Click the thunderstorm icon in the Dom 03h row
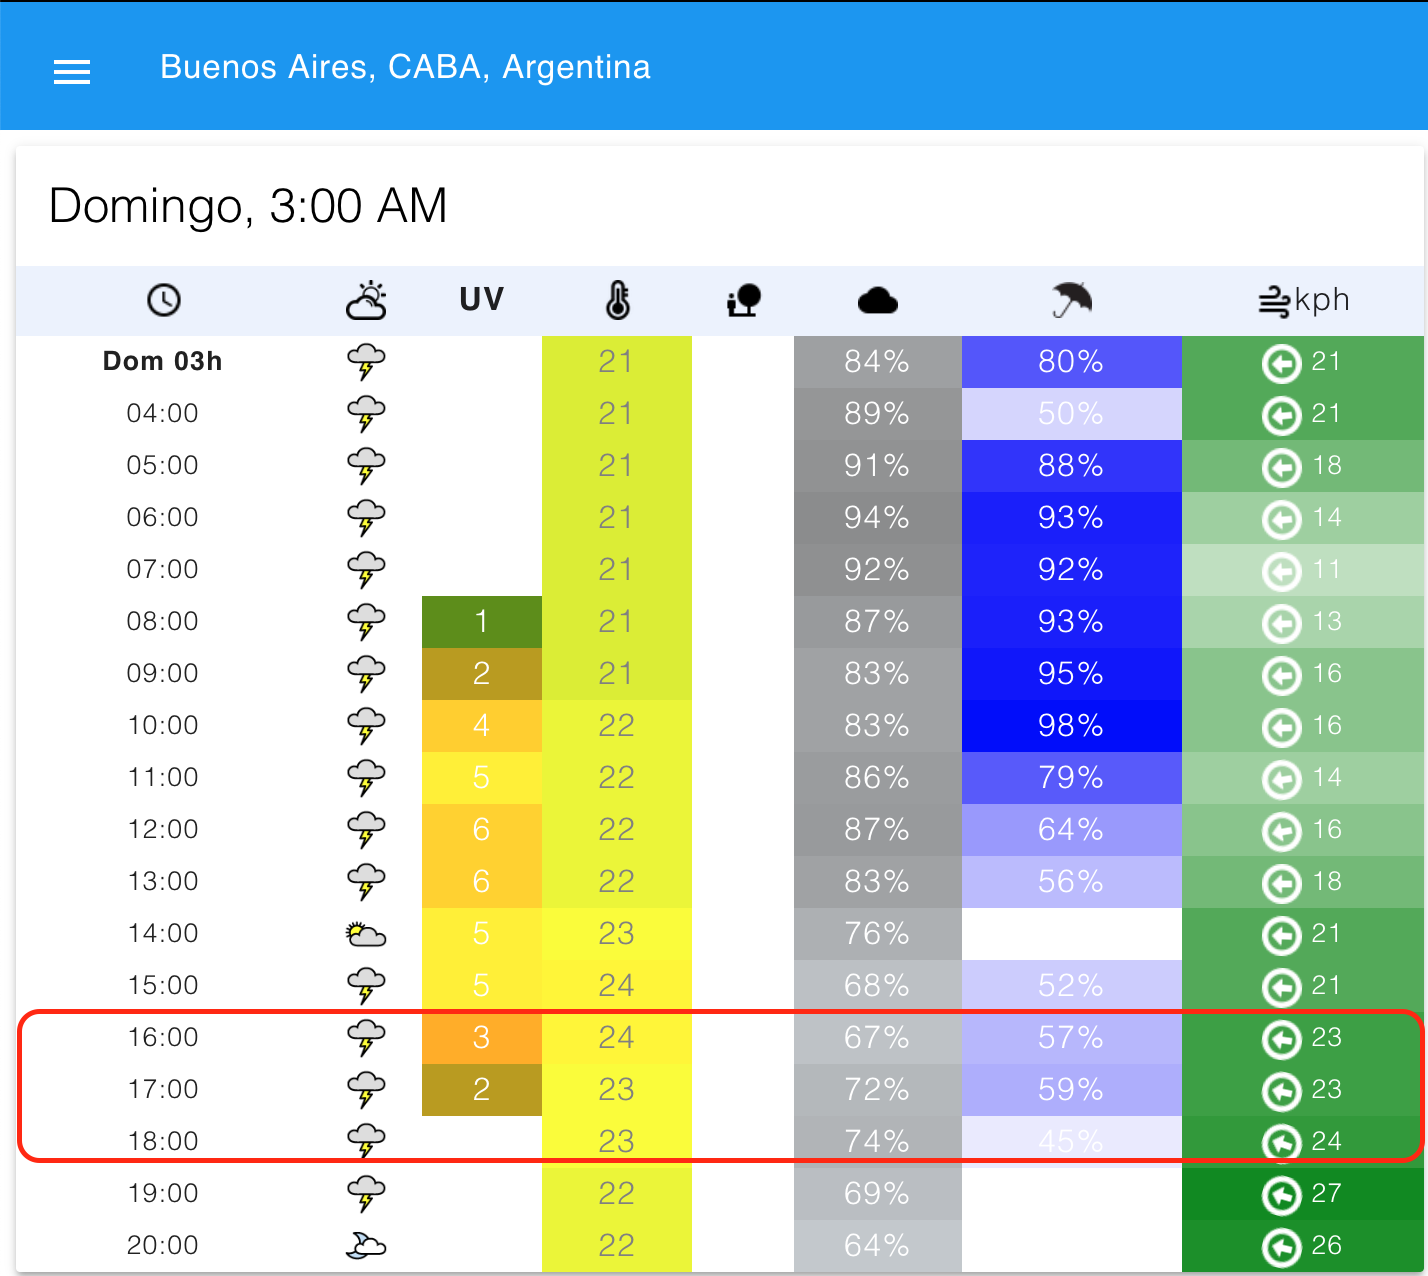The image size is (1428, 1276). pyautogui.click(x=366, y=363)
